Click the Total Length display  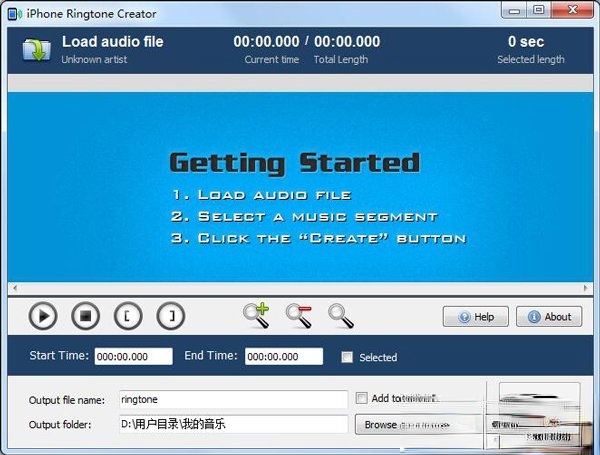click(347, 42)
